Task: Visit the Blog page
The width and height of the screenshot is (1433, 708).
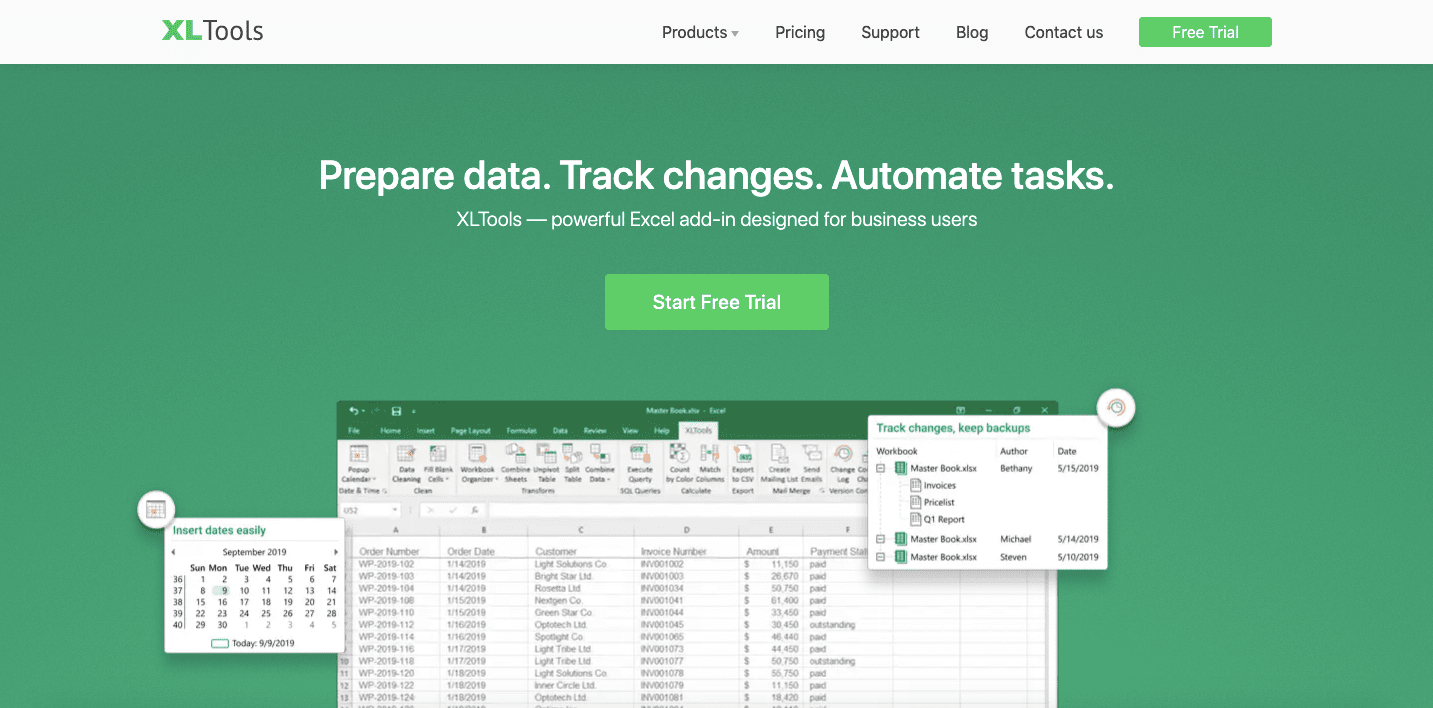Action: point(972,32)
